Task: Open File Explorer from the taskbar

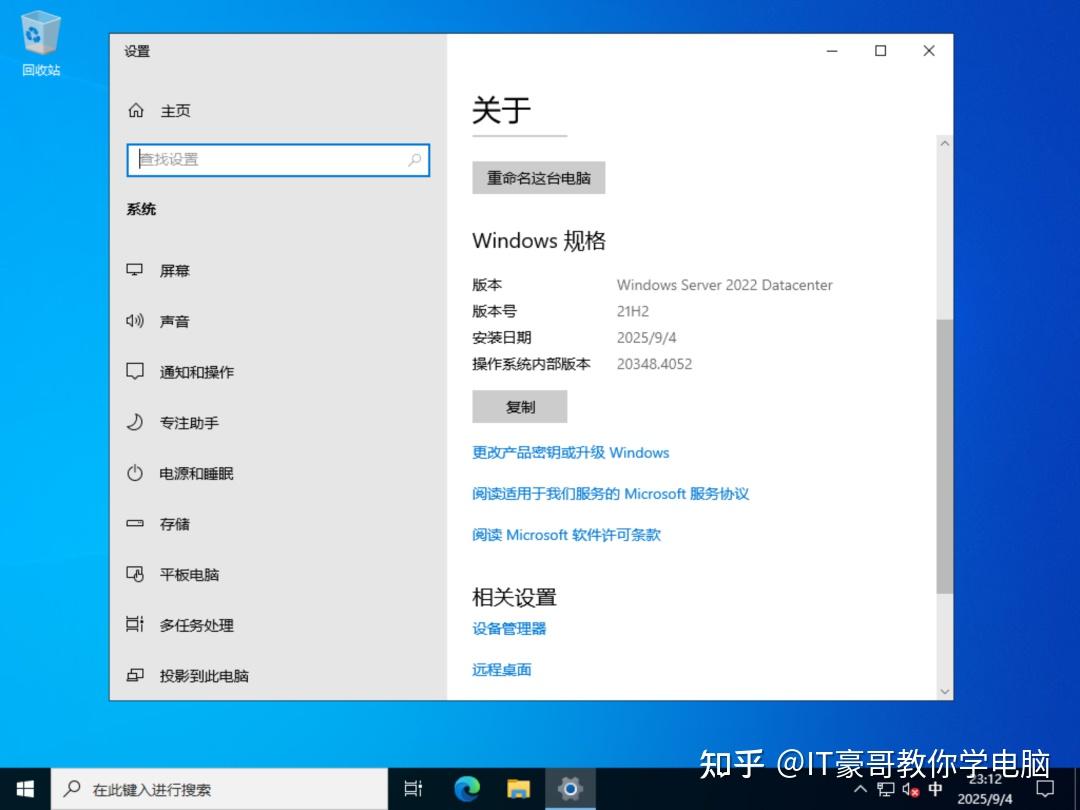Action: 518,789
